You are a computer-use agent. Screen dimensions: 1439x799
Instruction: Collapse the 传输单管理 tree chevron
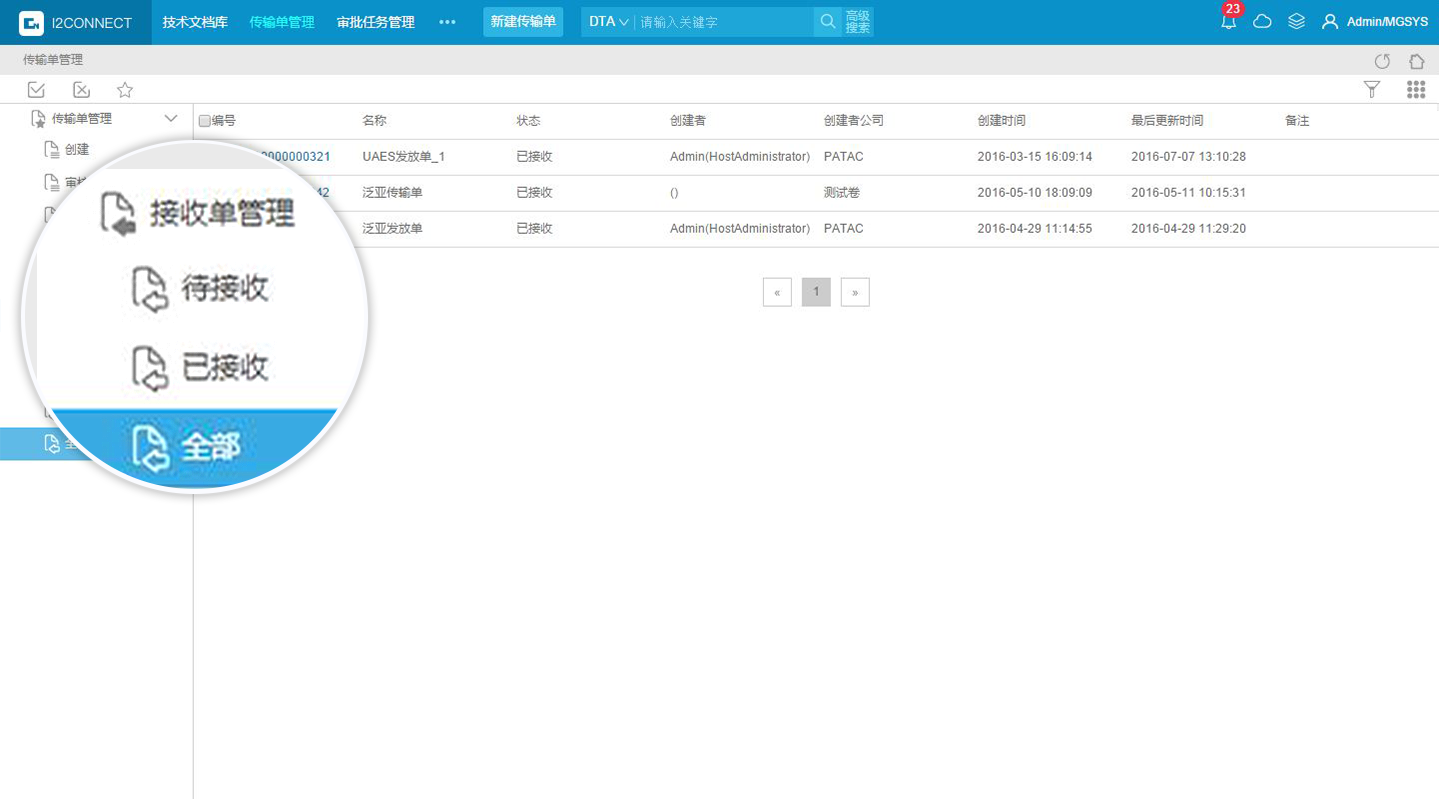tap(171, 118)
